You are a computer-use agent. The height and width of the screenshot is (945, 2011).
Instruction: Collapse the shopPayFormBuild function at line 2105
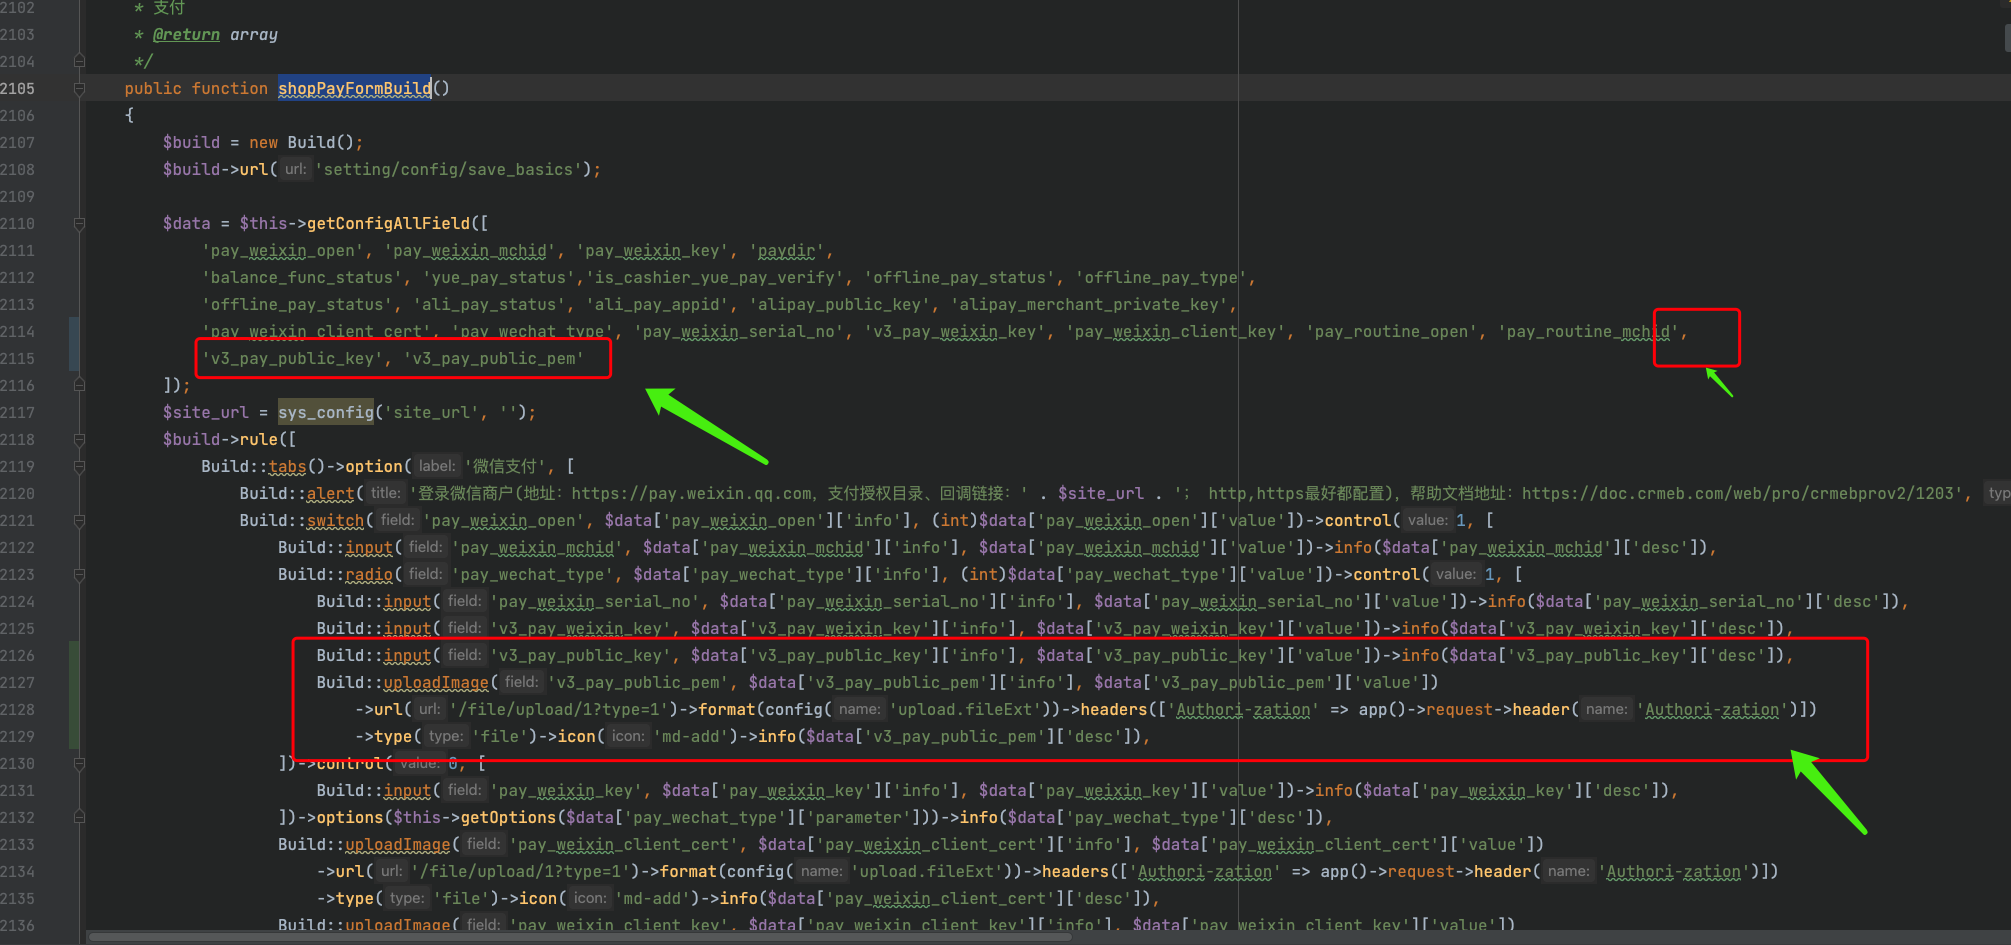click(79, 89)
